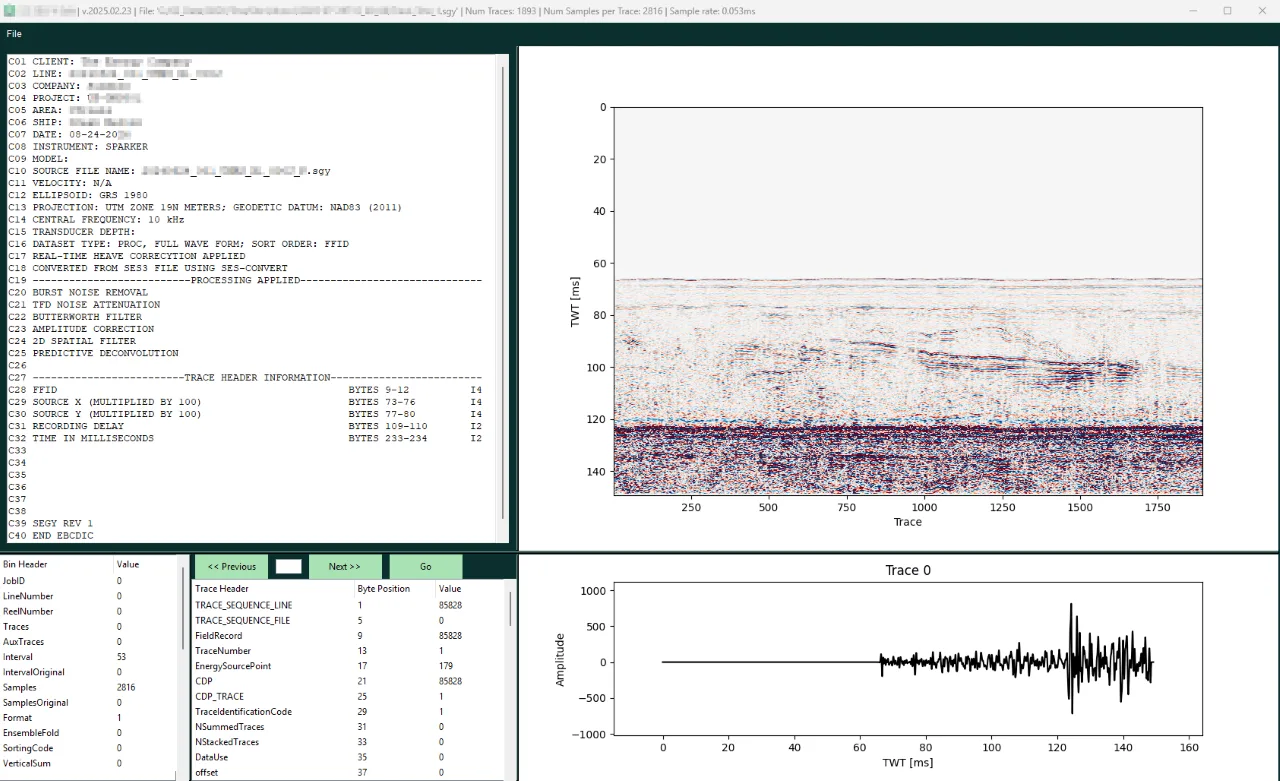Viewport: 1280px width, 781px height.
Task: Click the Next >> button to advance traces
Action: 345,566
